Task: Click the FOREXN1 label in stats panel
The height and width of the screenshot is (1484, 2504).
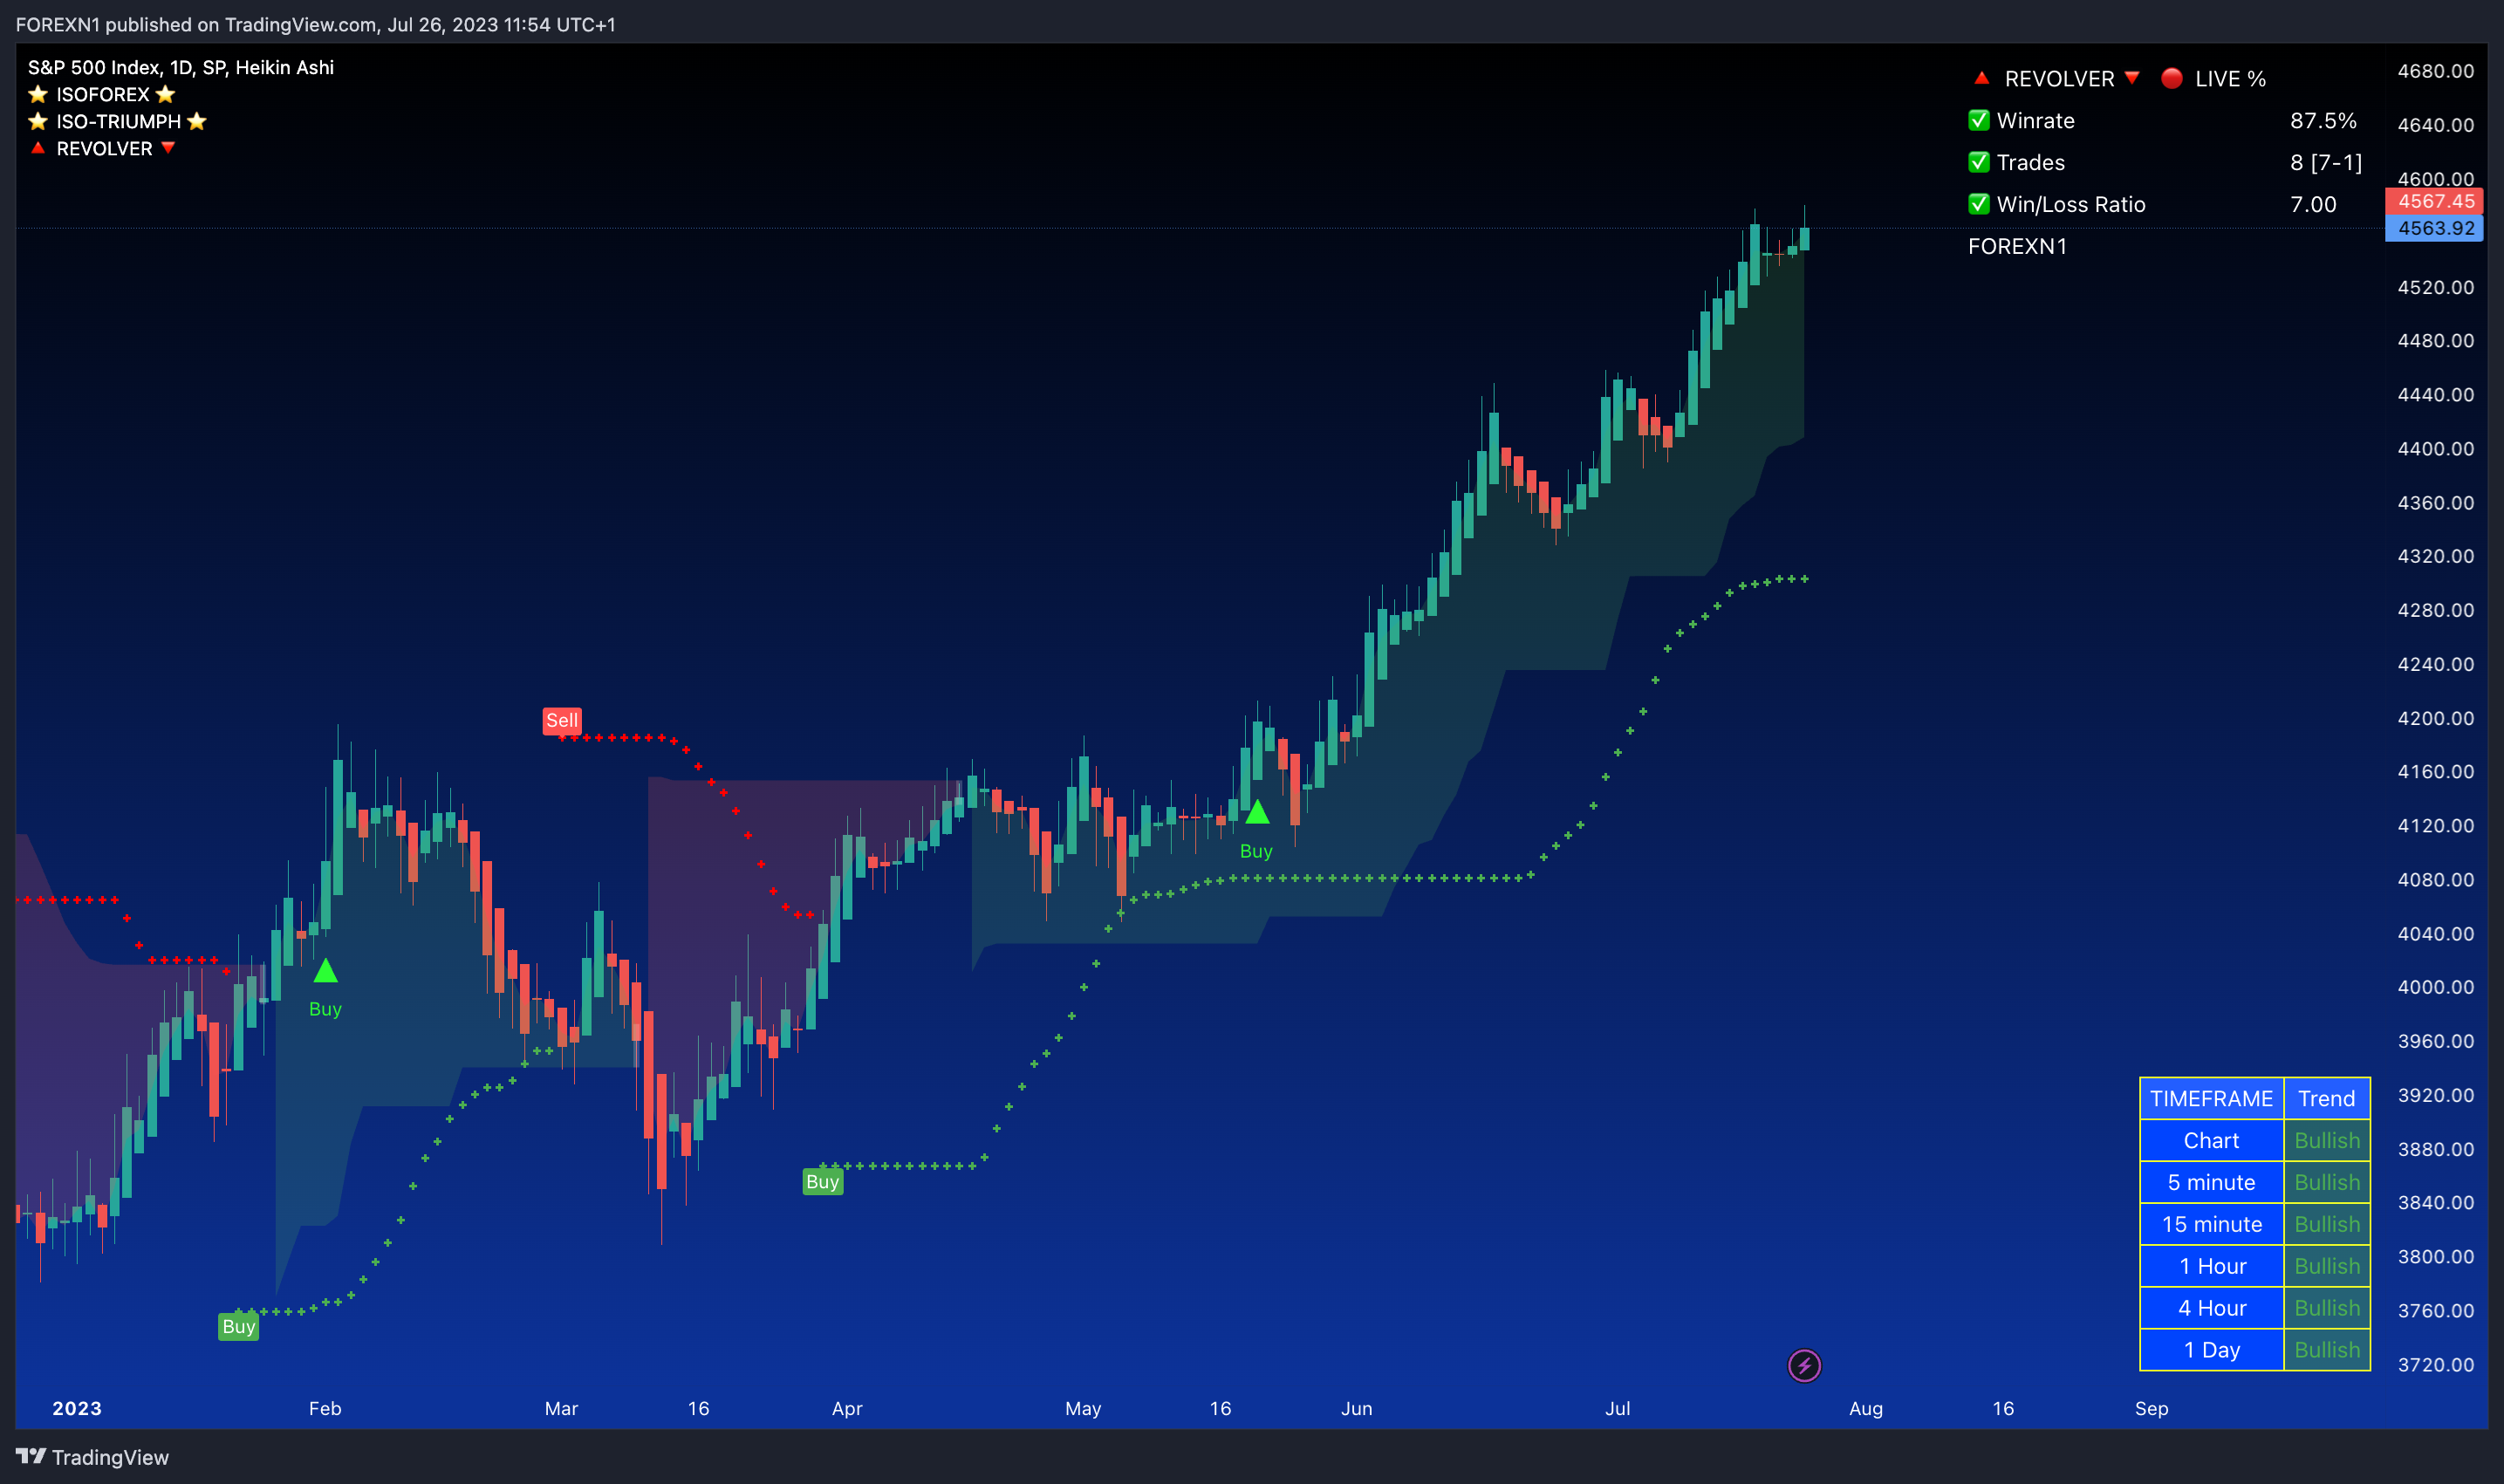Action: pyautogui.click(x=2017, y=246)
